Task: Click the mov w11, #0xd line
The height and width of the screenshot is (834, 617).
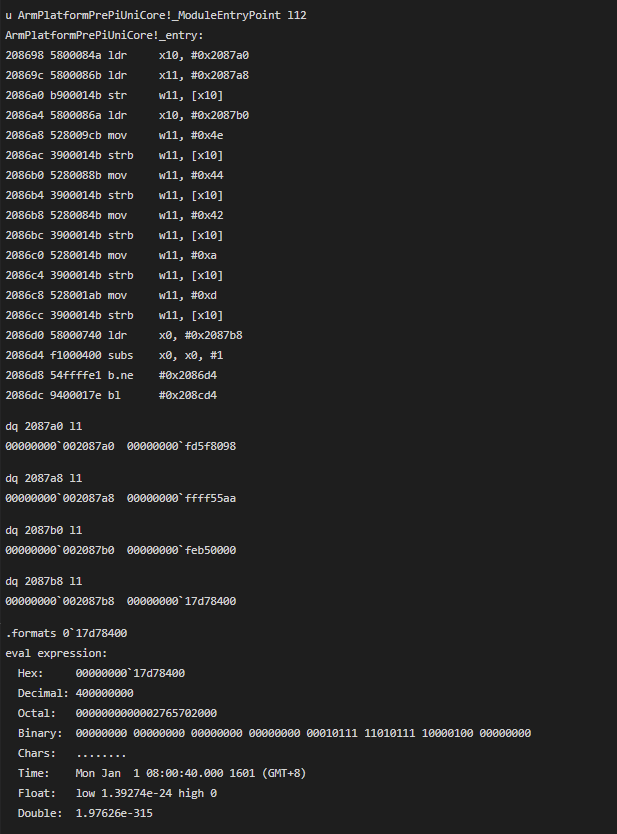Action: click(x=111, y=295)
